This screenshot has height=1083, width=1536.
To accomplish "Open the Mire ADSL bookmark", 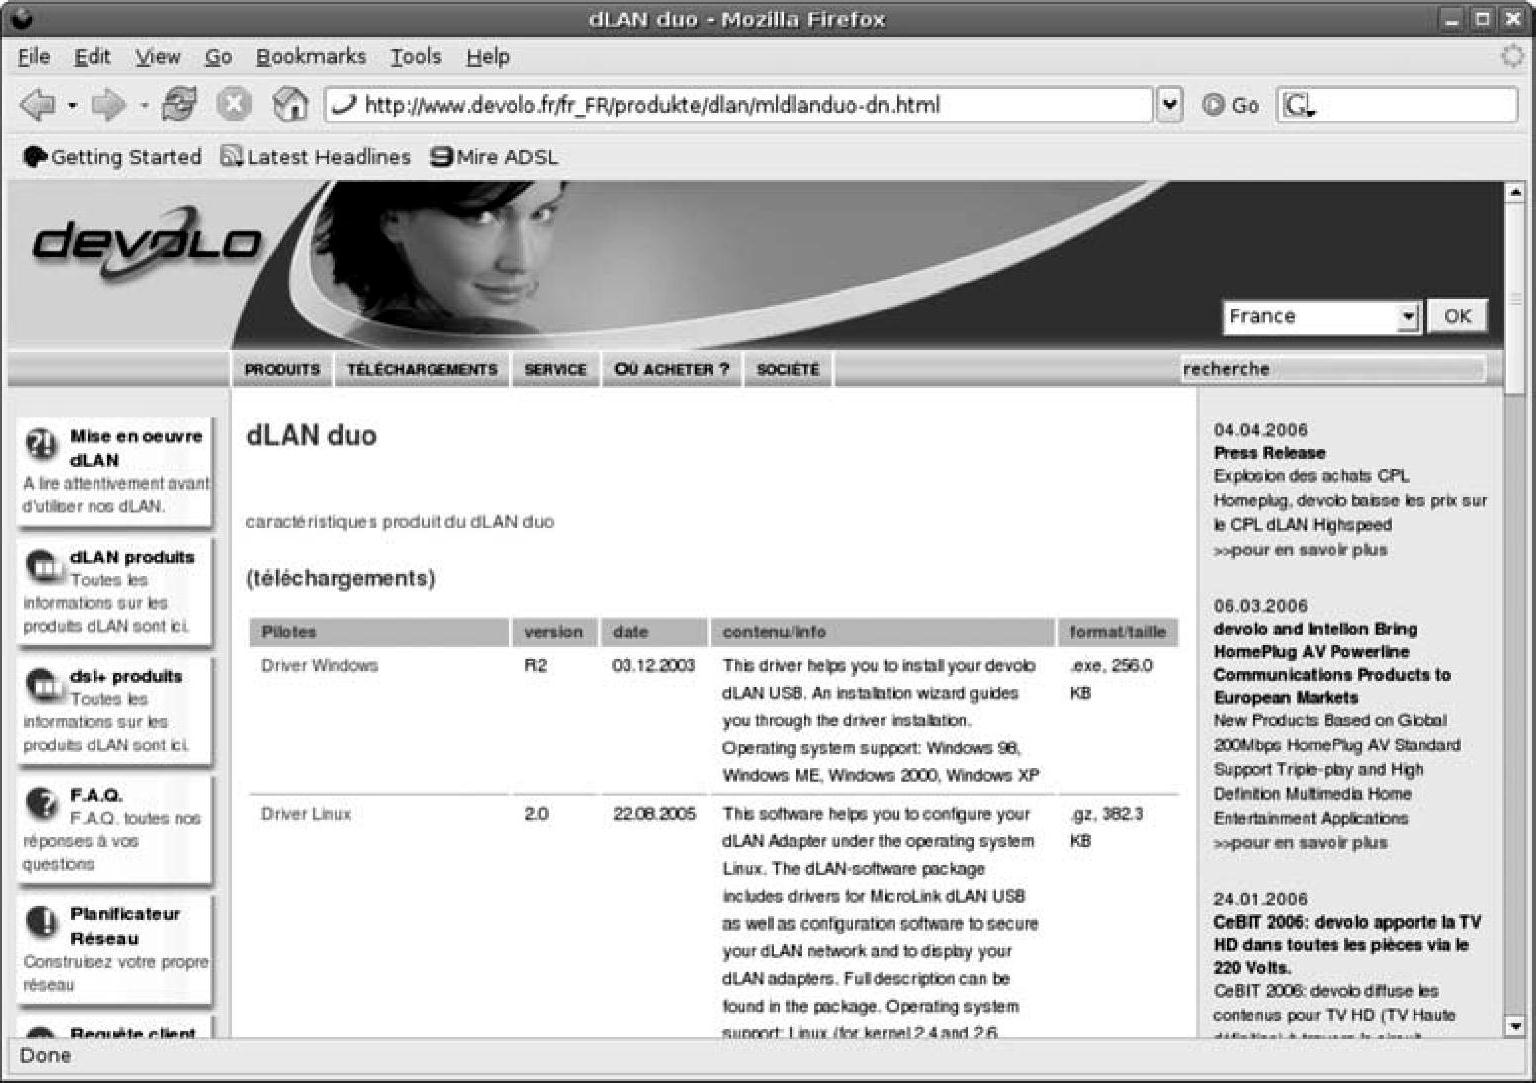I will pos(494,157).
